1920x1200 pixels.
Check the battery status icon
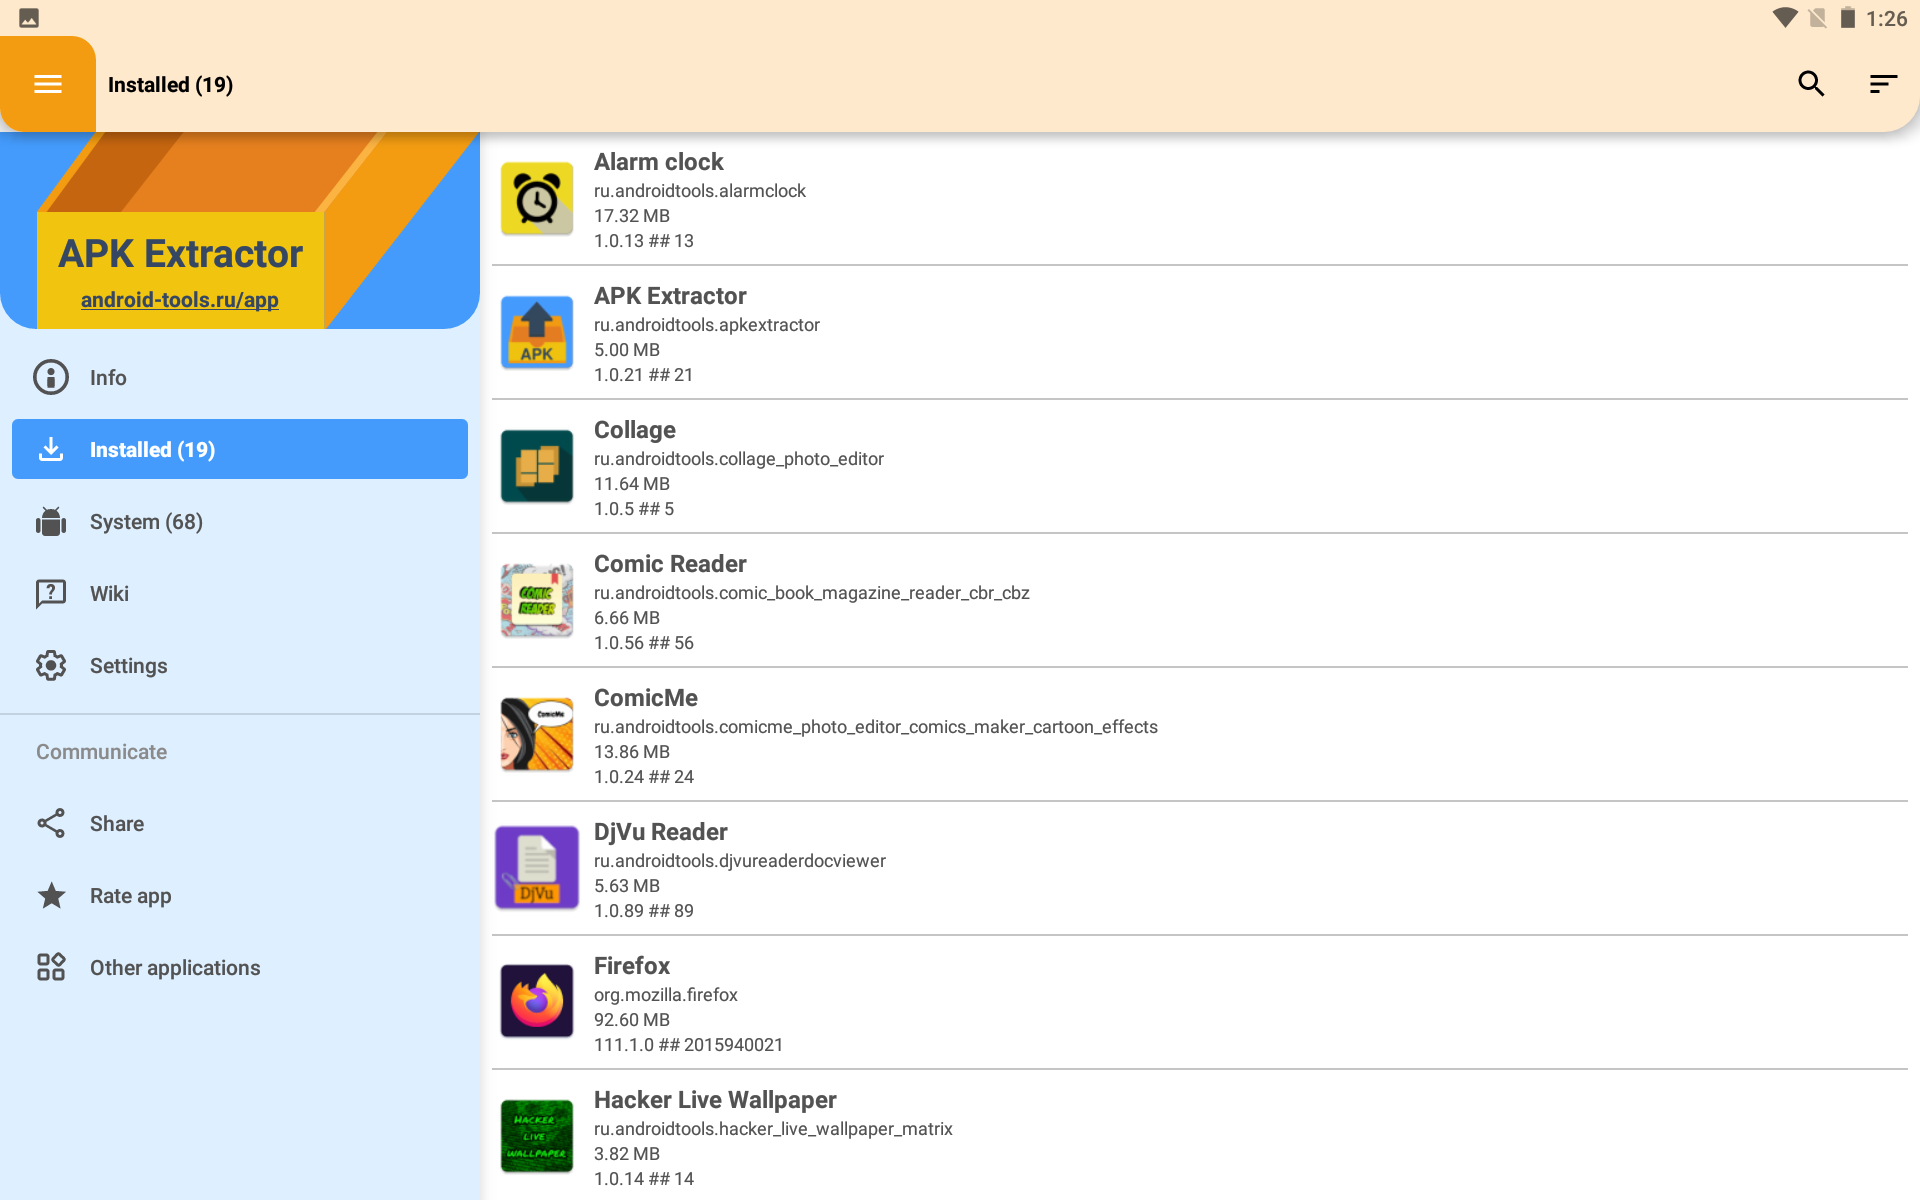click(x=1848, y=18)
